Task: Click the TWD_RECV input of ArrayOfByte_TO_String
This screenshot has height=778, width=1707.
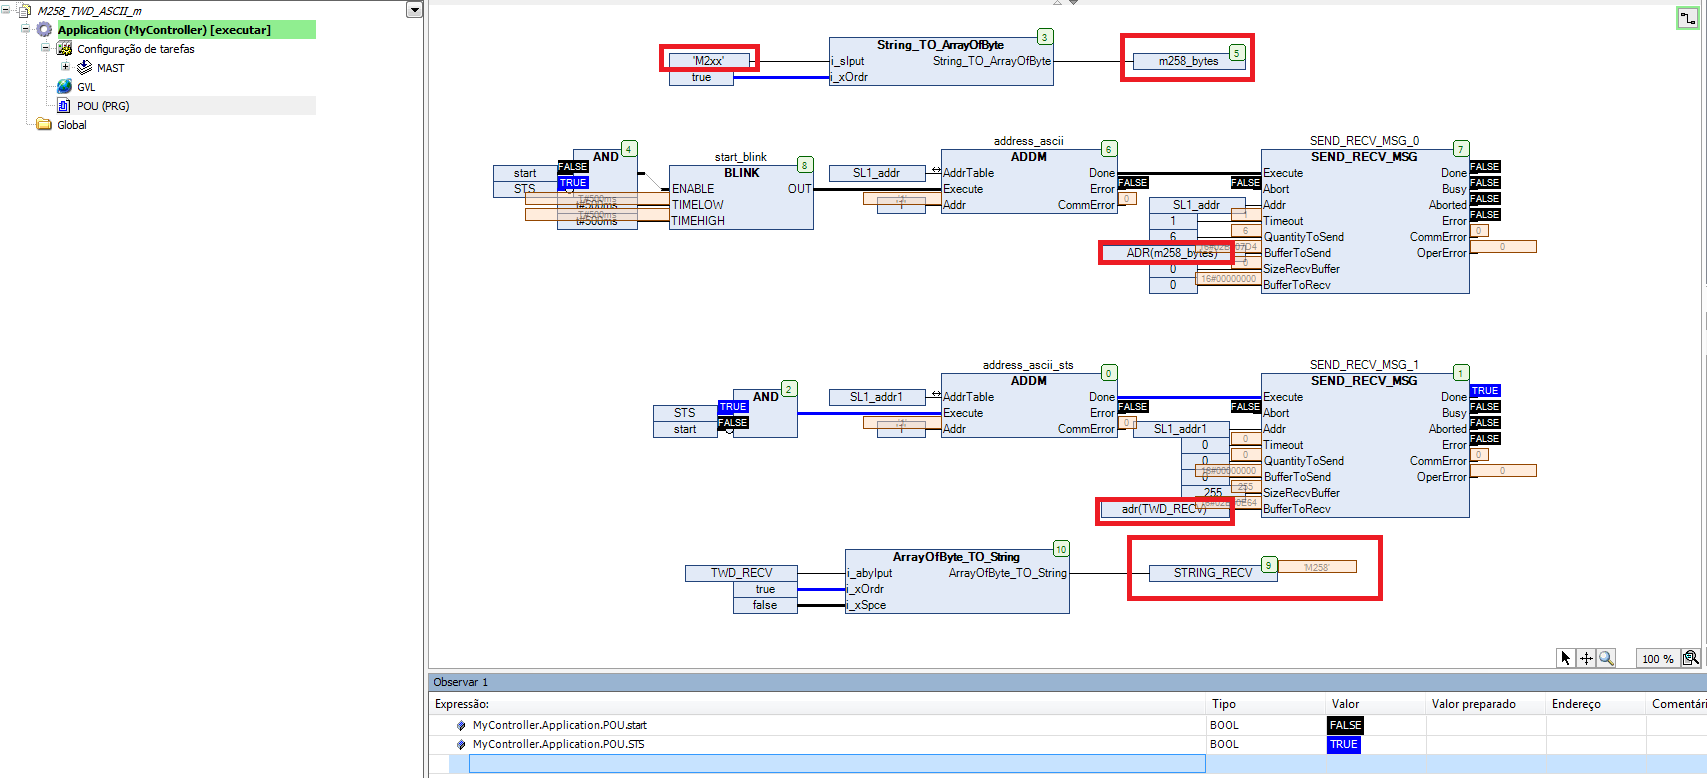Action: point(741,573)
